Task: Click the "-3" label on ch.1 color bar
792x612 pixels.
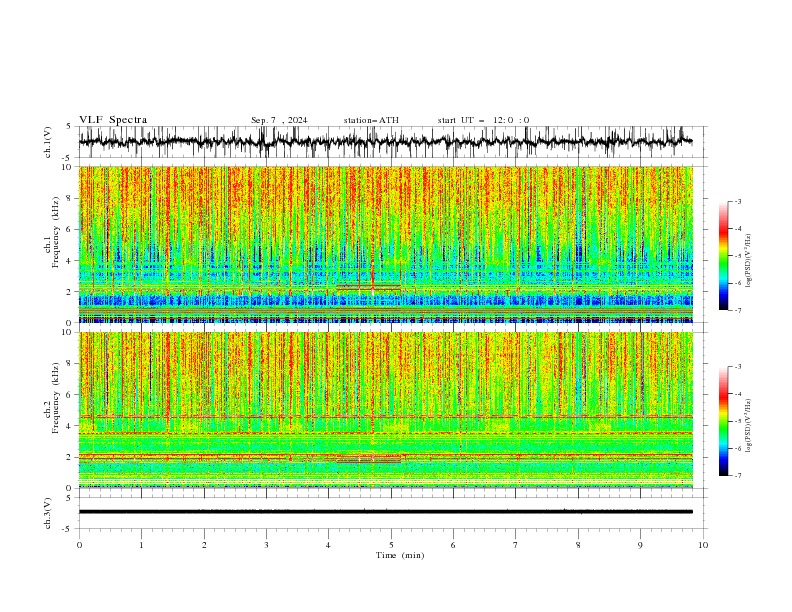Action: pyautogui.click(x=737, y=201)
